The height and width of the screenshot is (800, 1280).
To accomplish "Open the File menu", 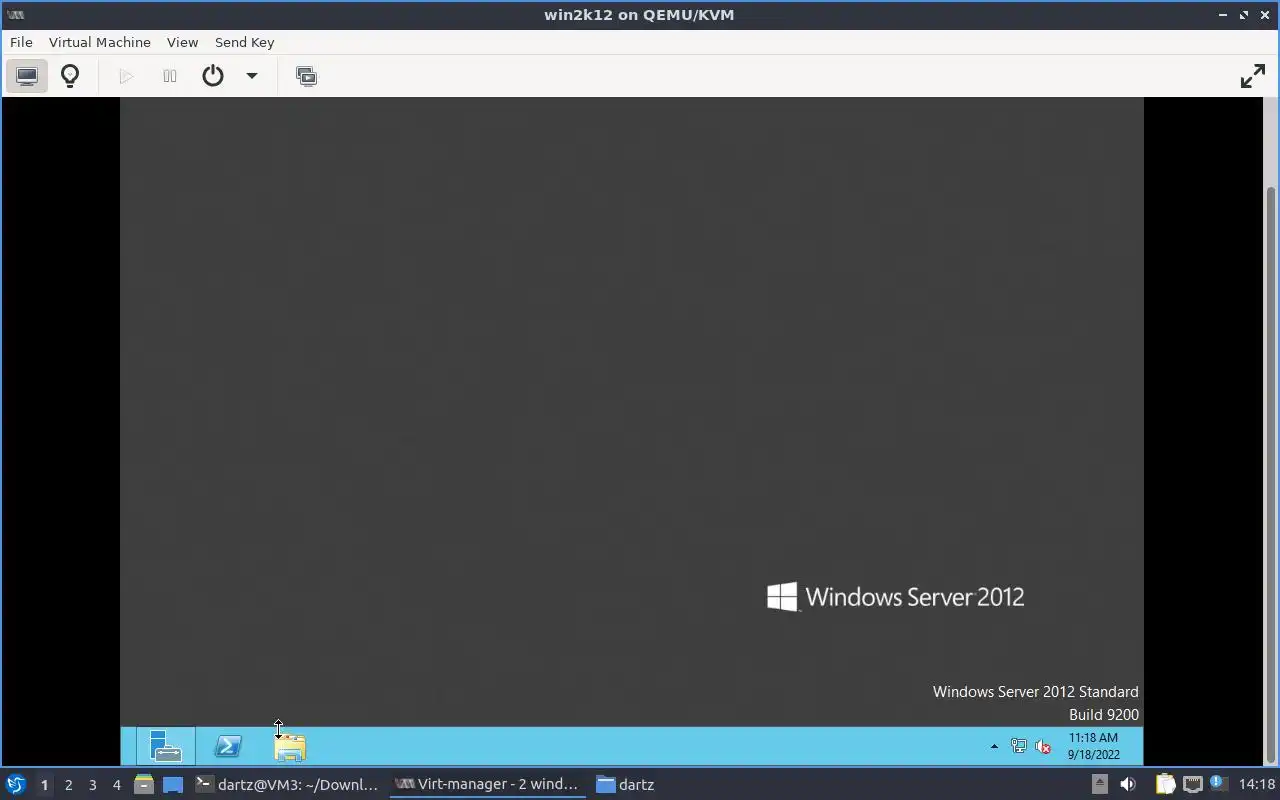I will point(21,42).
